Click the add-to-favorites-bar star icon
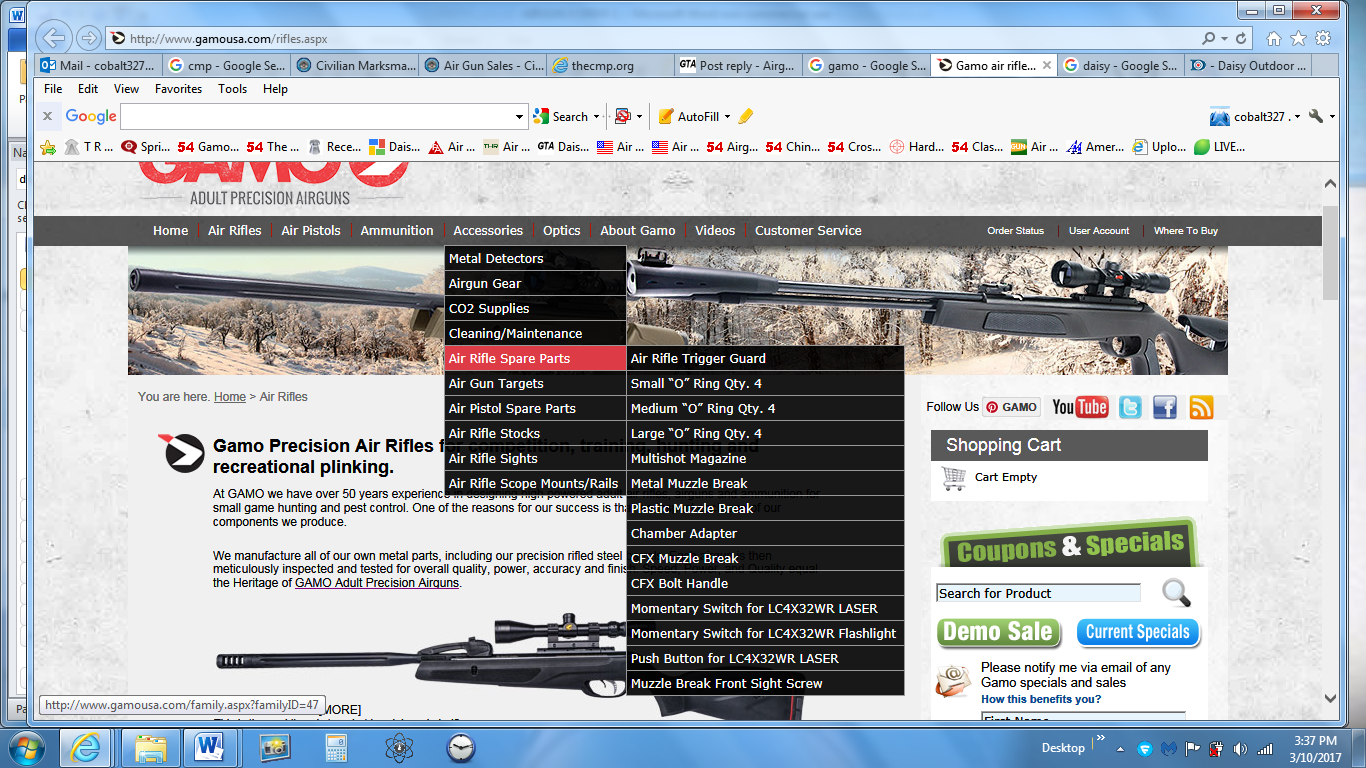This screenshot has width=1366, height=768. [x=48, y=146]
